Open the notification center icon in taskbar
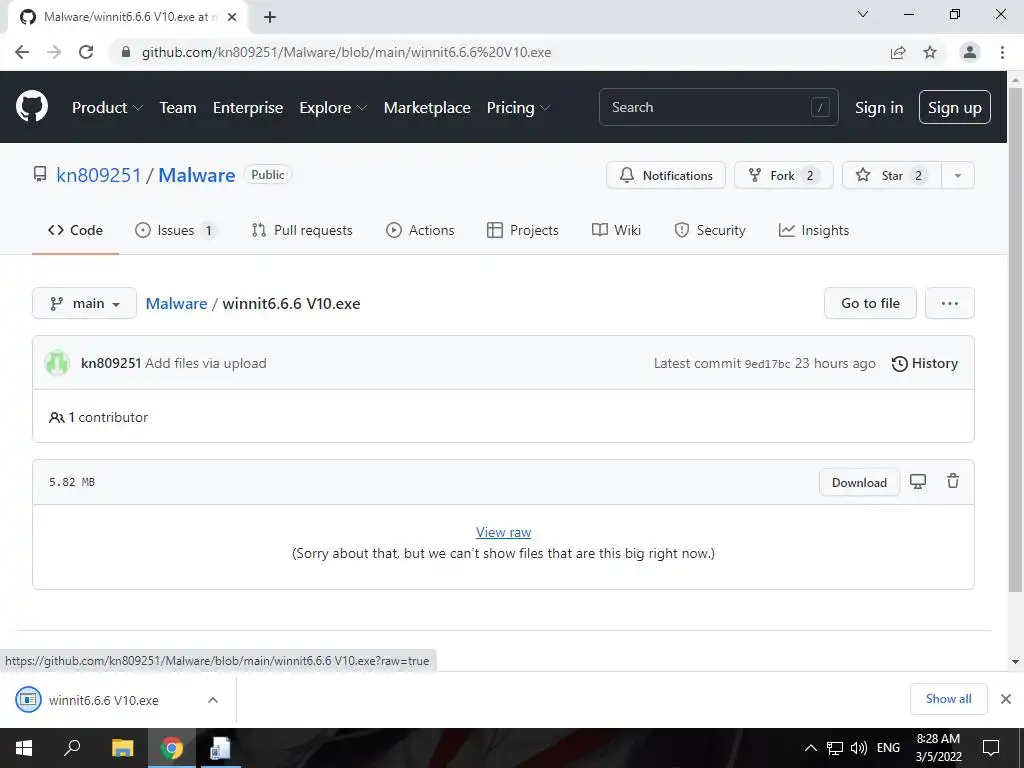 pos(991,748)
